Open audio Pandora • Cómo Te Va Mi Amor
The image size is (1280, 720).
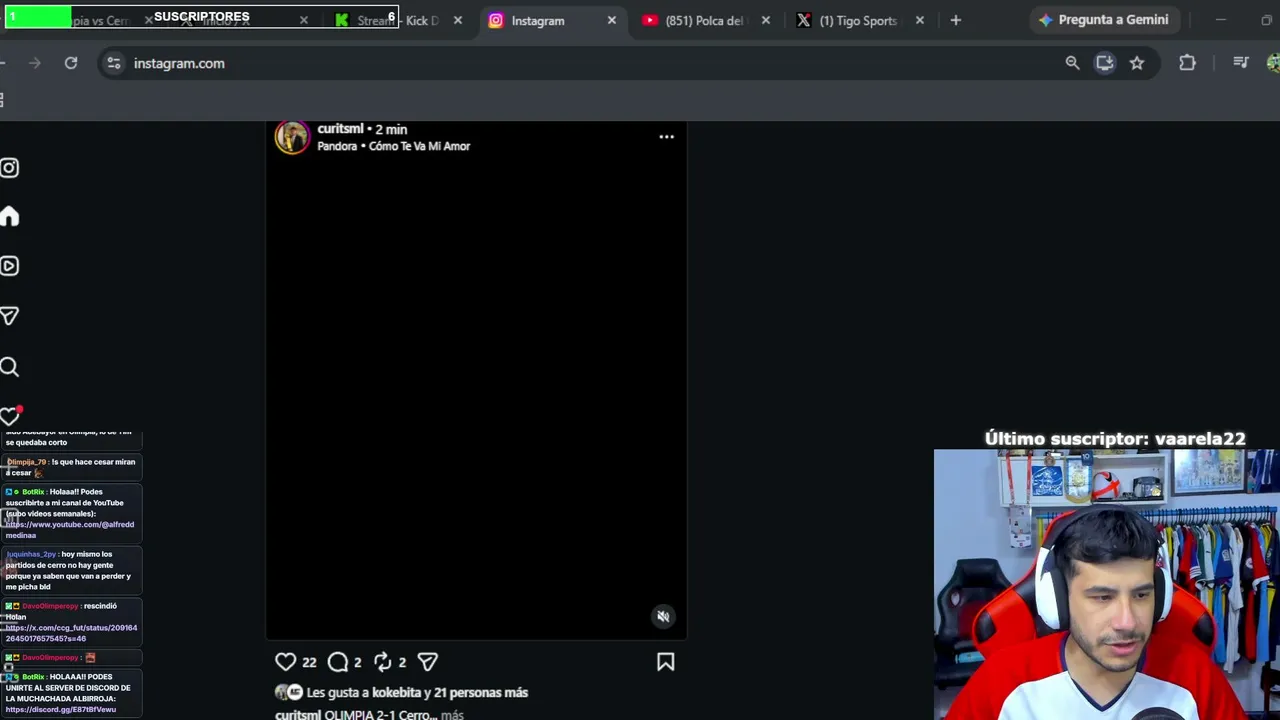pos(393,146)
